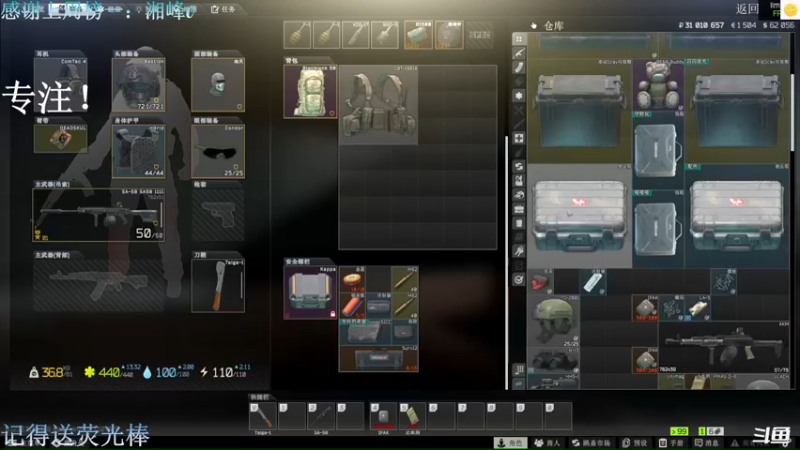Open the upper small grey case in stash
The height and width of the screenshot is (450, 800).
point(658,151)
